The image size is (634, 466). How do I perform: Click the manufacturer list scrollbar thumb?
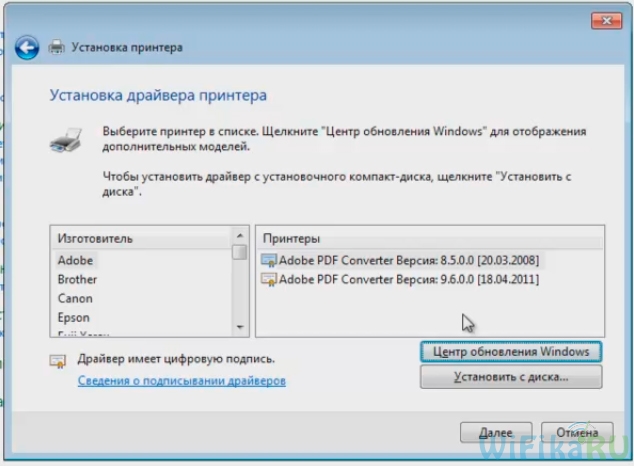(239, 253)
